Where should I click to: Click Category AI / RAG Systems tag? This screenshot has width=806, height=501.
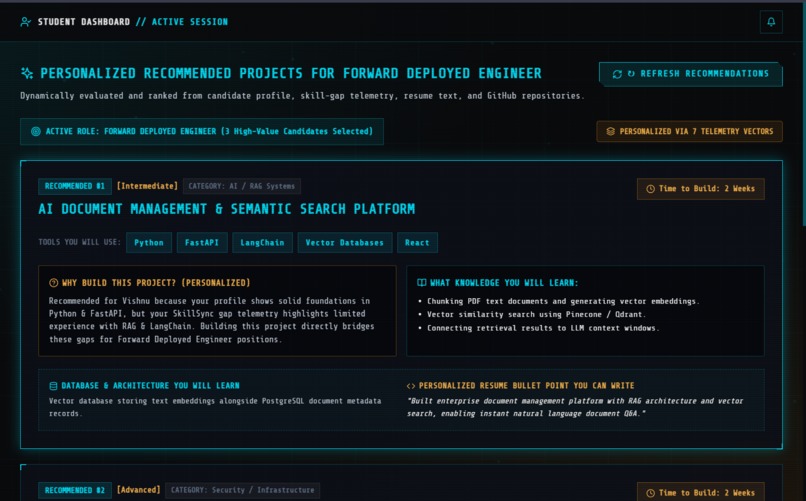[242, 186]
